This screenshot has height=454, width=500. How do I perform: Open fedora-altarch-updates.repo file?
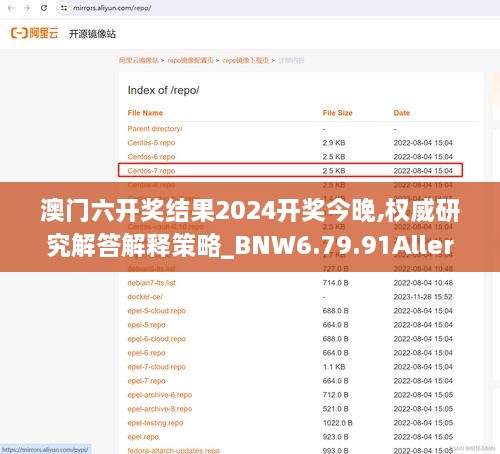click(173, 450)
